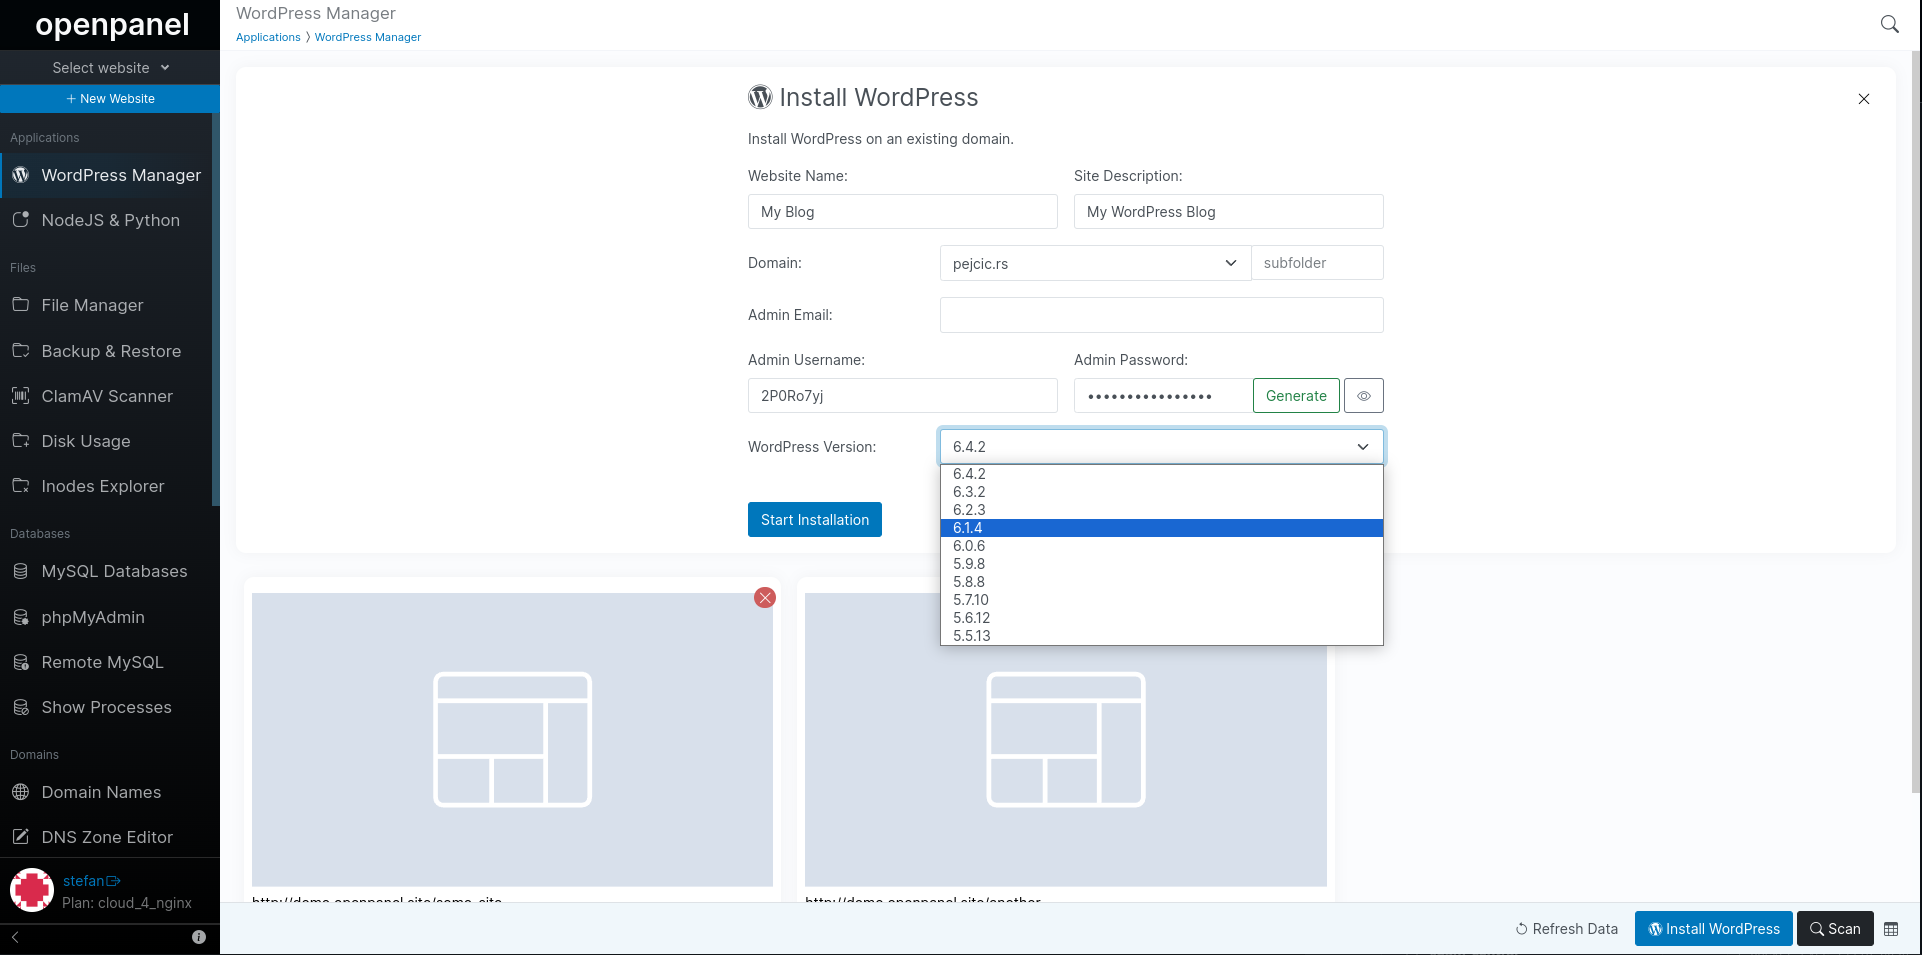Click the Website Name input field

(x=902, y=212)
